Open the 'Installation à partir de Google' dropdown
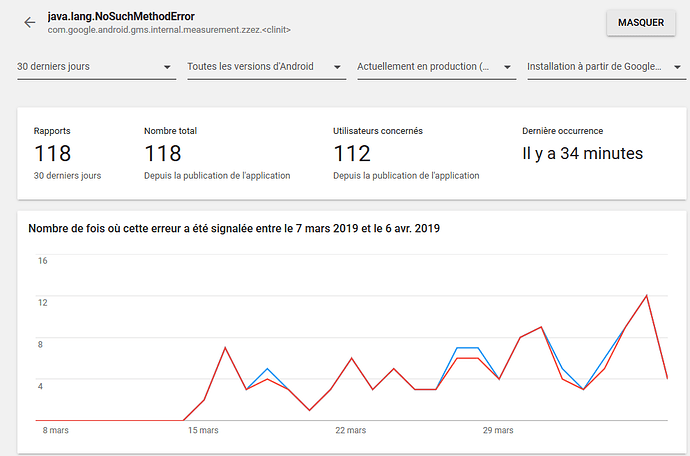 click(606, 67)
